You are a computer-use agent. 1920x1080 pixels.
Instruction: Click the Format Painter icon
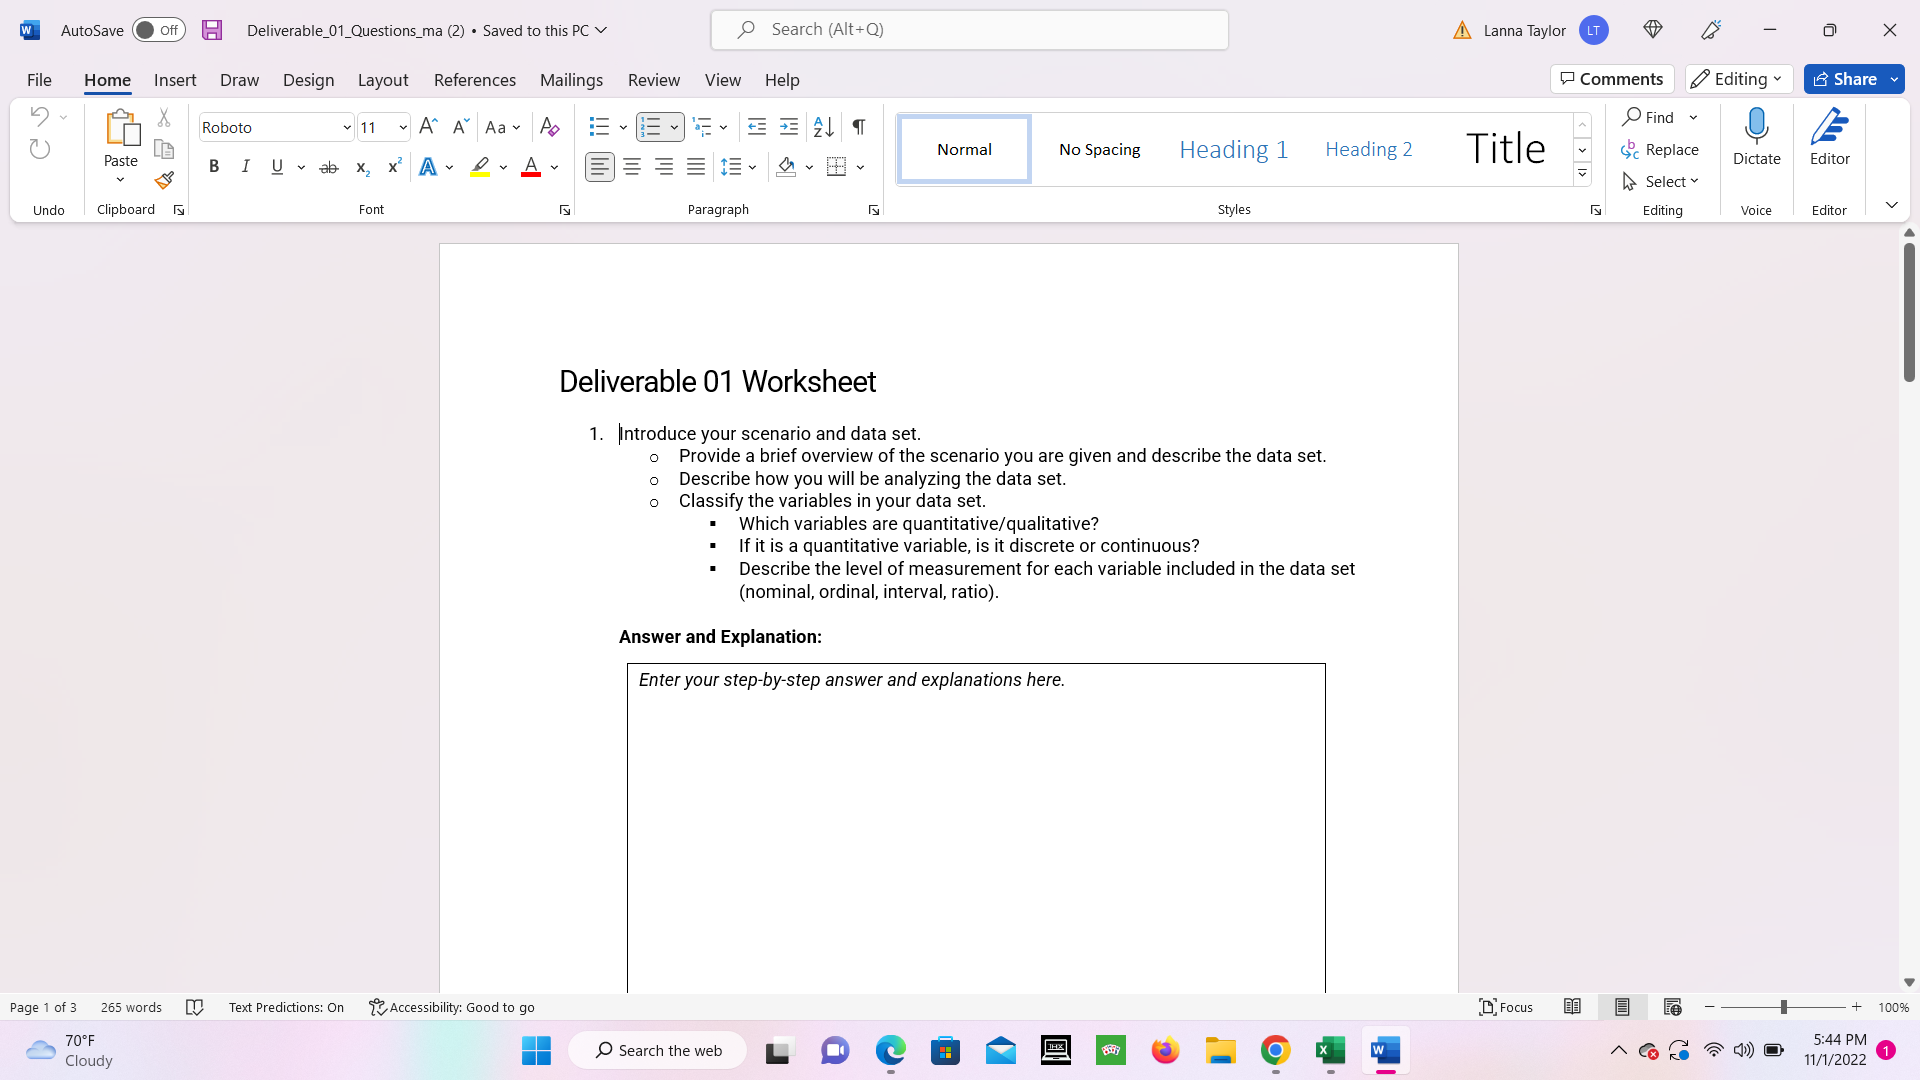(164, 181)
